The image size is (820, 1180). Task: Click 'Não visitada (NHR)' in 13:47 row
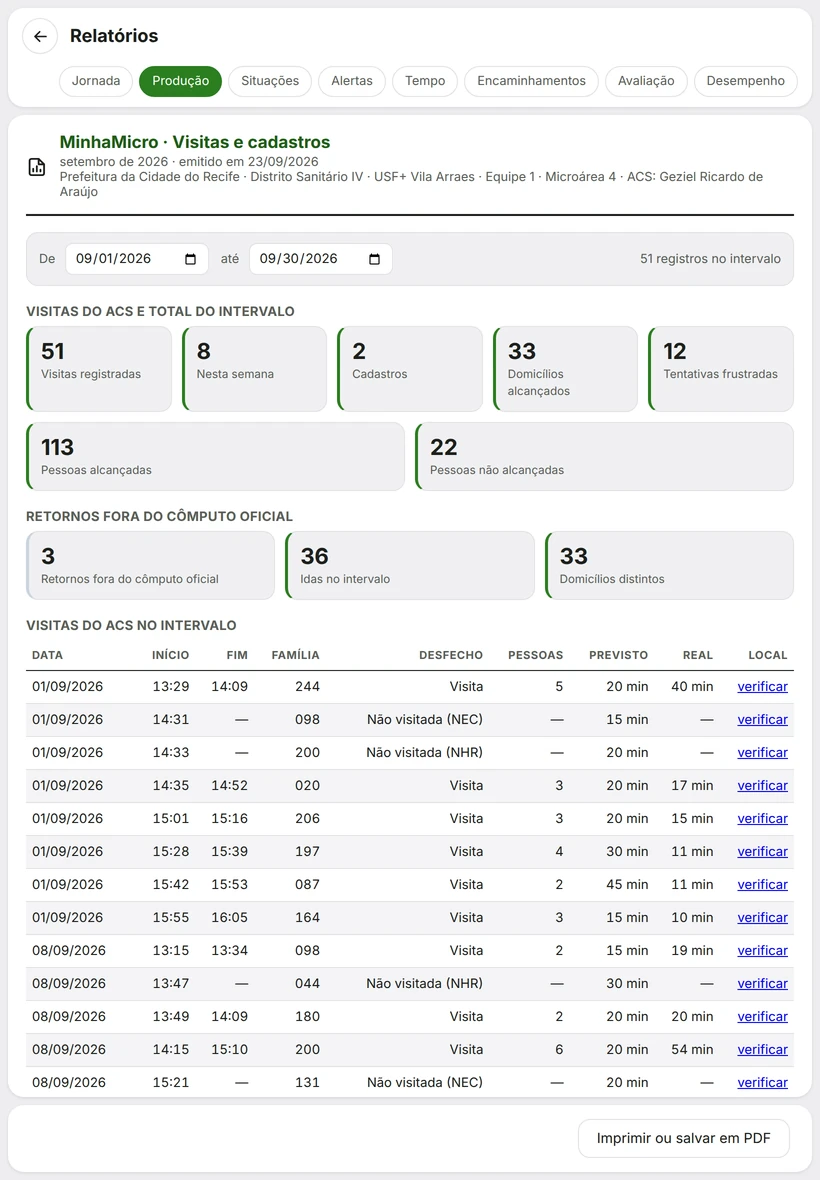pos(424,984)
